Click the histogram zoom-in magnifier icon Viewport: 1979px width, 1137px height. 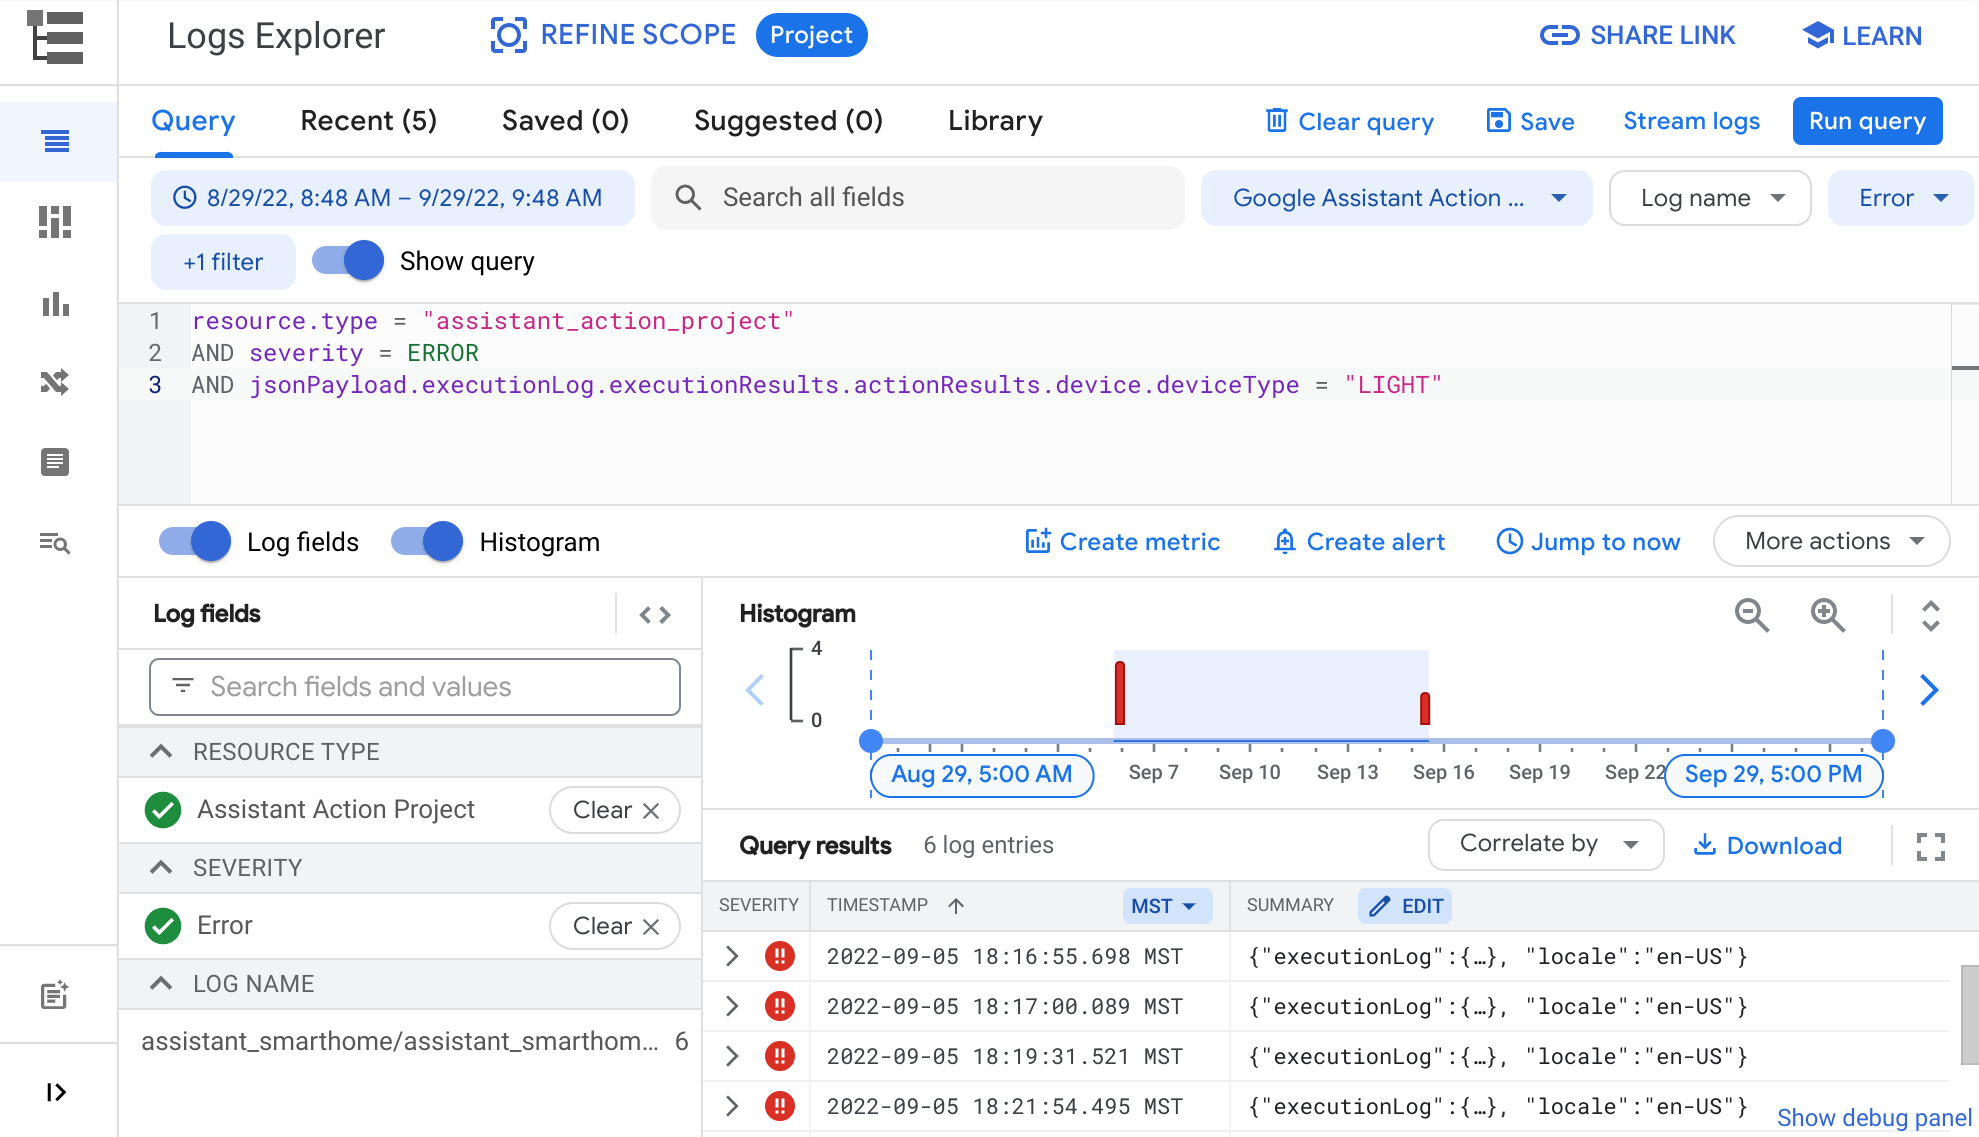click(x=1827, y=614)
